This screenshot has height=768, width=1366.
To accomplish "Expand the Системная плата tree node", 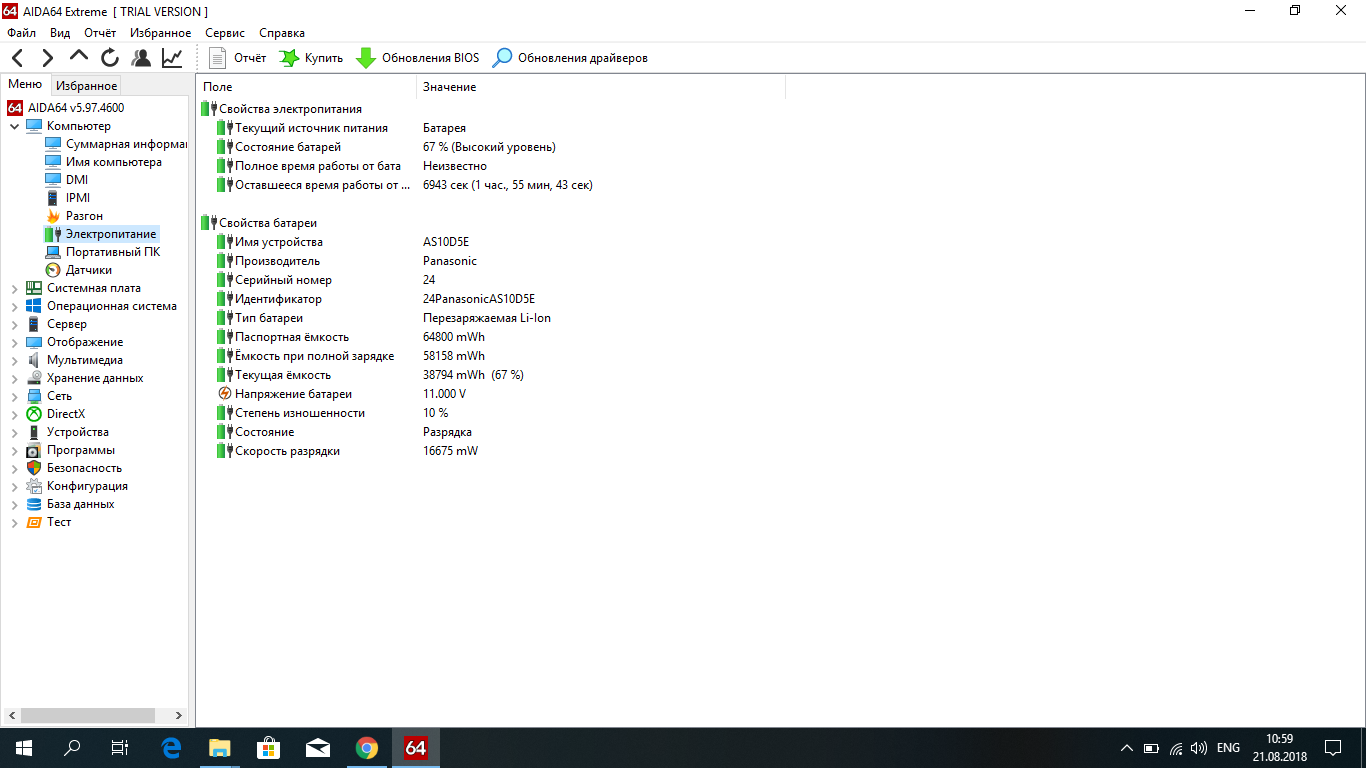I will 14,289.
